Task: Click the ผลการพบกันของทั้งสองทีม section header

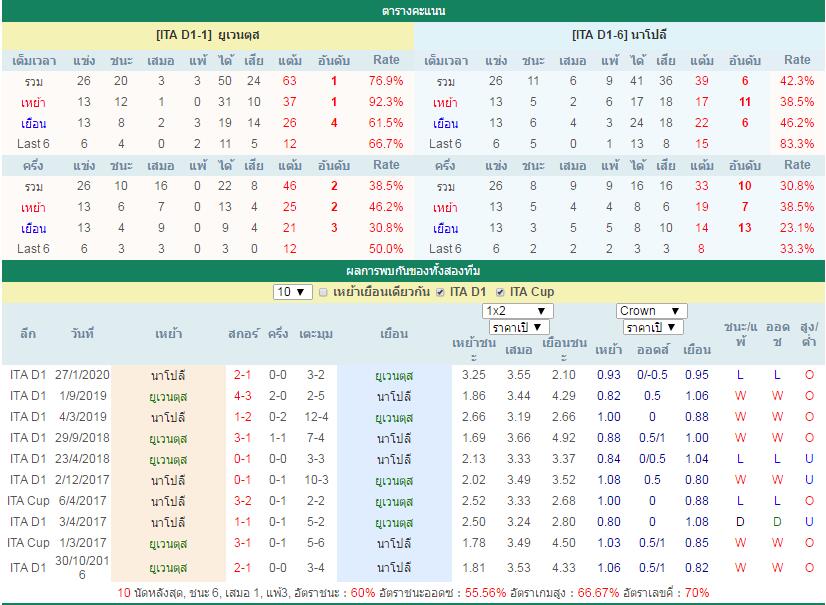Action: coord(413,271)
